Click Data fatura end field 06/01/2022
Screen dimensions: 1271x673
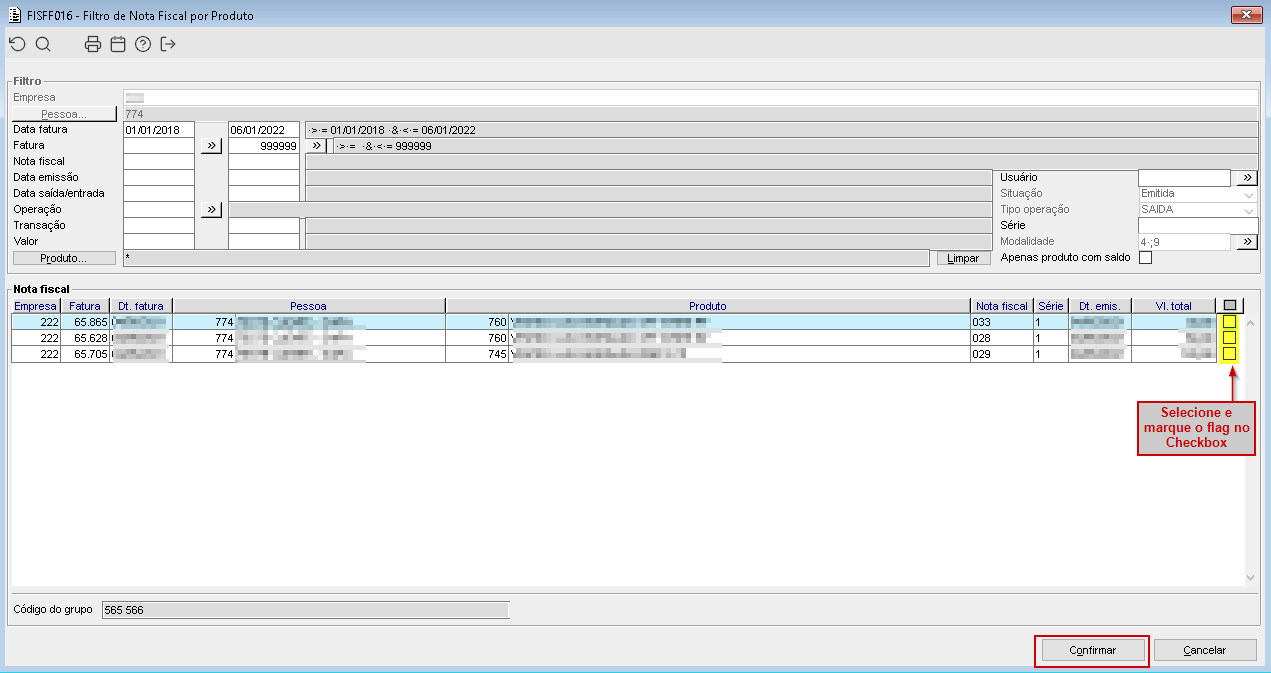tap(264, 129)
